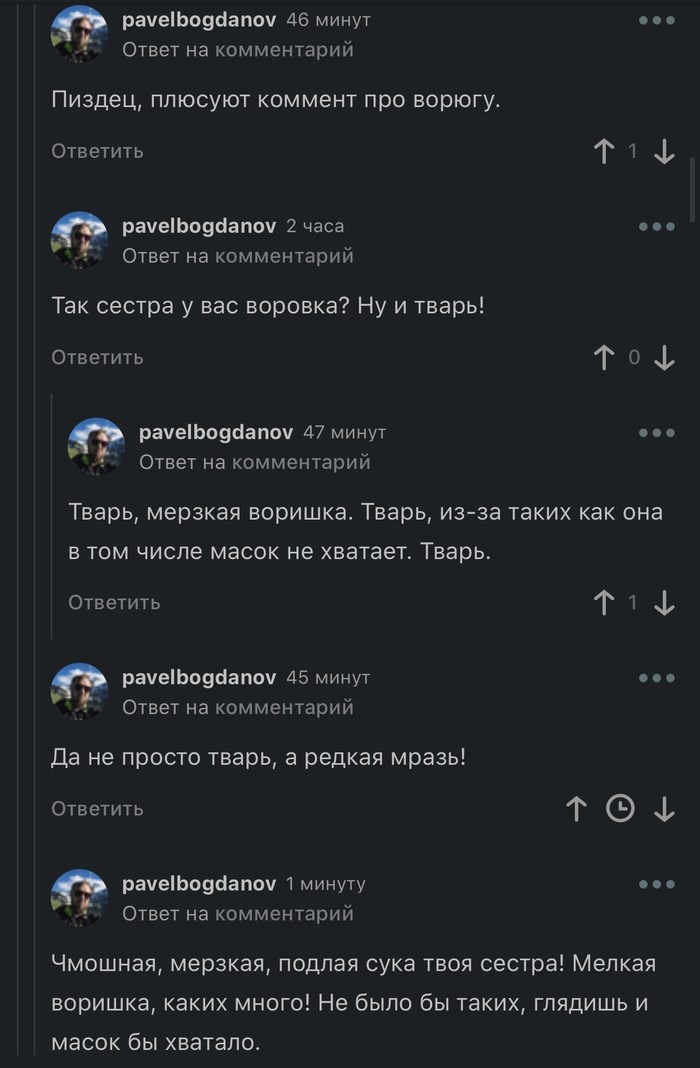Open options menu of the first comment
The width and height of the screenshot is (700, 1068).
(656, 22)
